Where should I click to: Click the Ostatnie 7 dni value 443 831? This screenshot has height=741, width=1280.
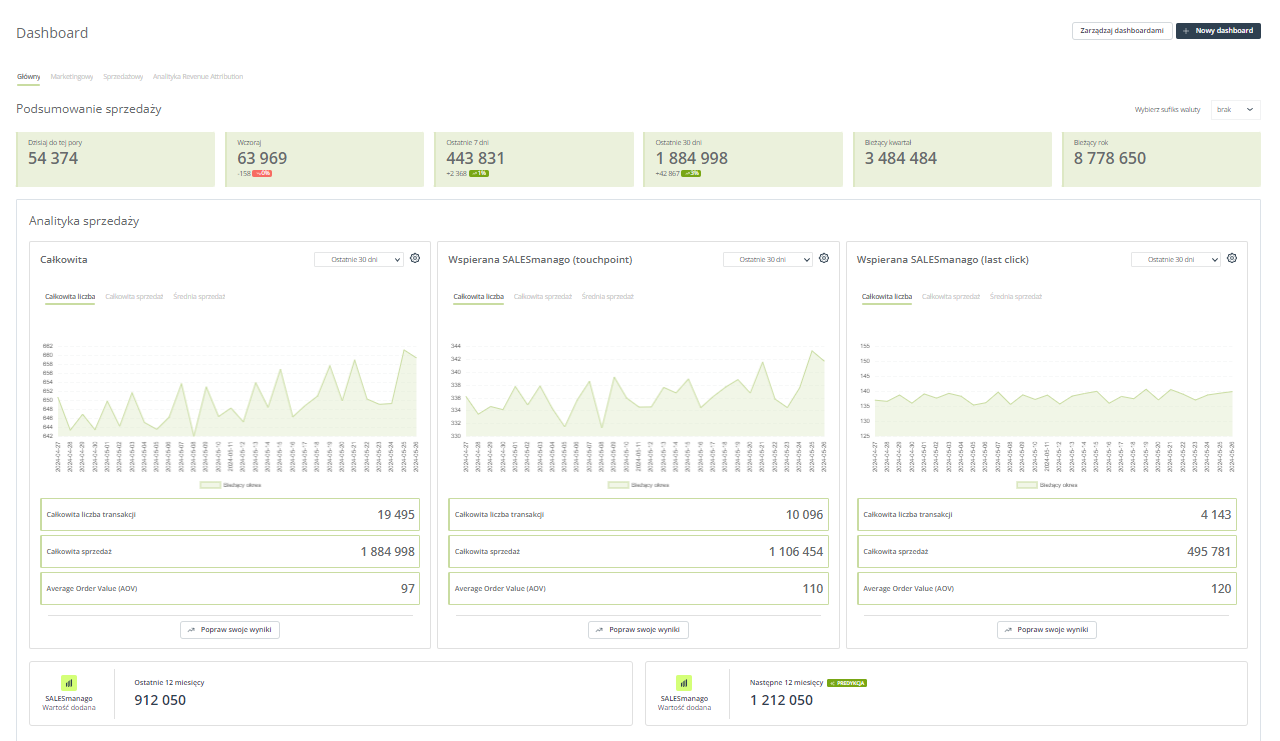[x=476, y=158]
